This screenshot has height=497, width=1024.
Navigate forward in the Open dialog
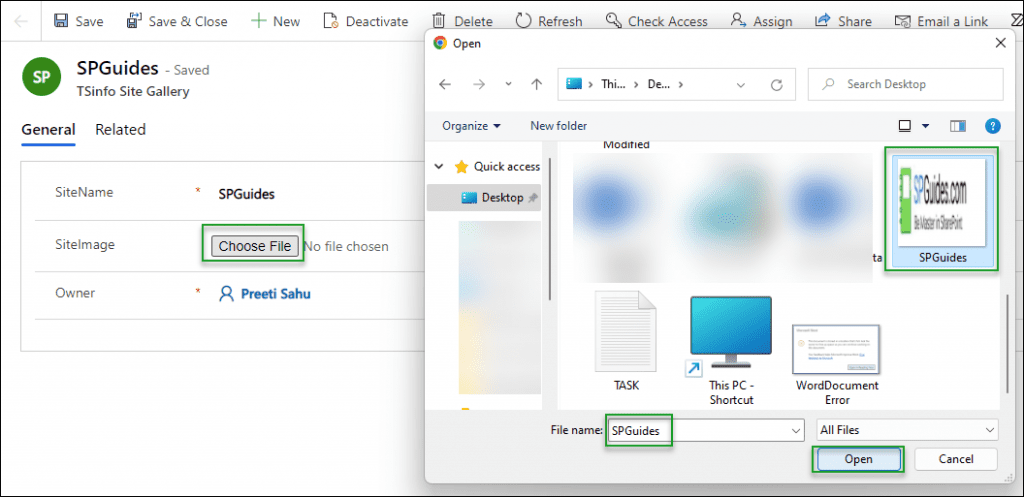click(x=479, y=84)
